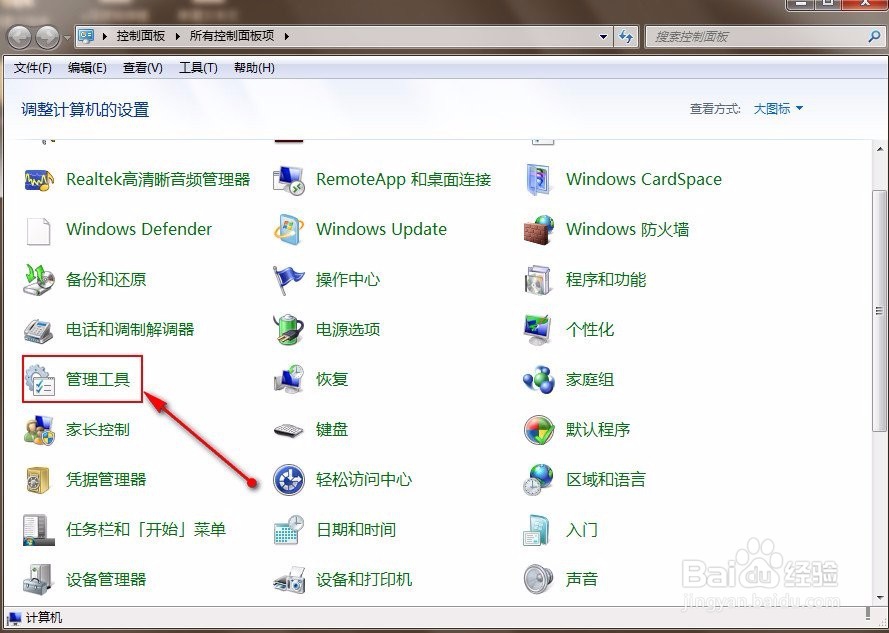This screenshot has width=889, height=633.
Task: Click the RemoteApp 和桌面连接 icon
Action: 289,180
